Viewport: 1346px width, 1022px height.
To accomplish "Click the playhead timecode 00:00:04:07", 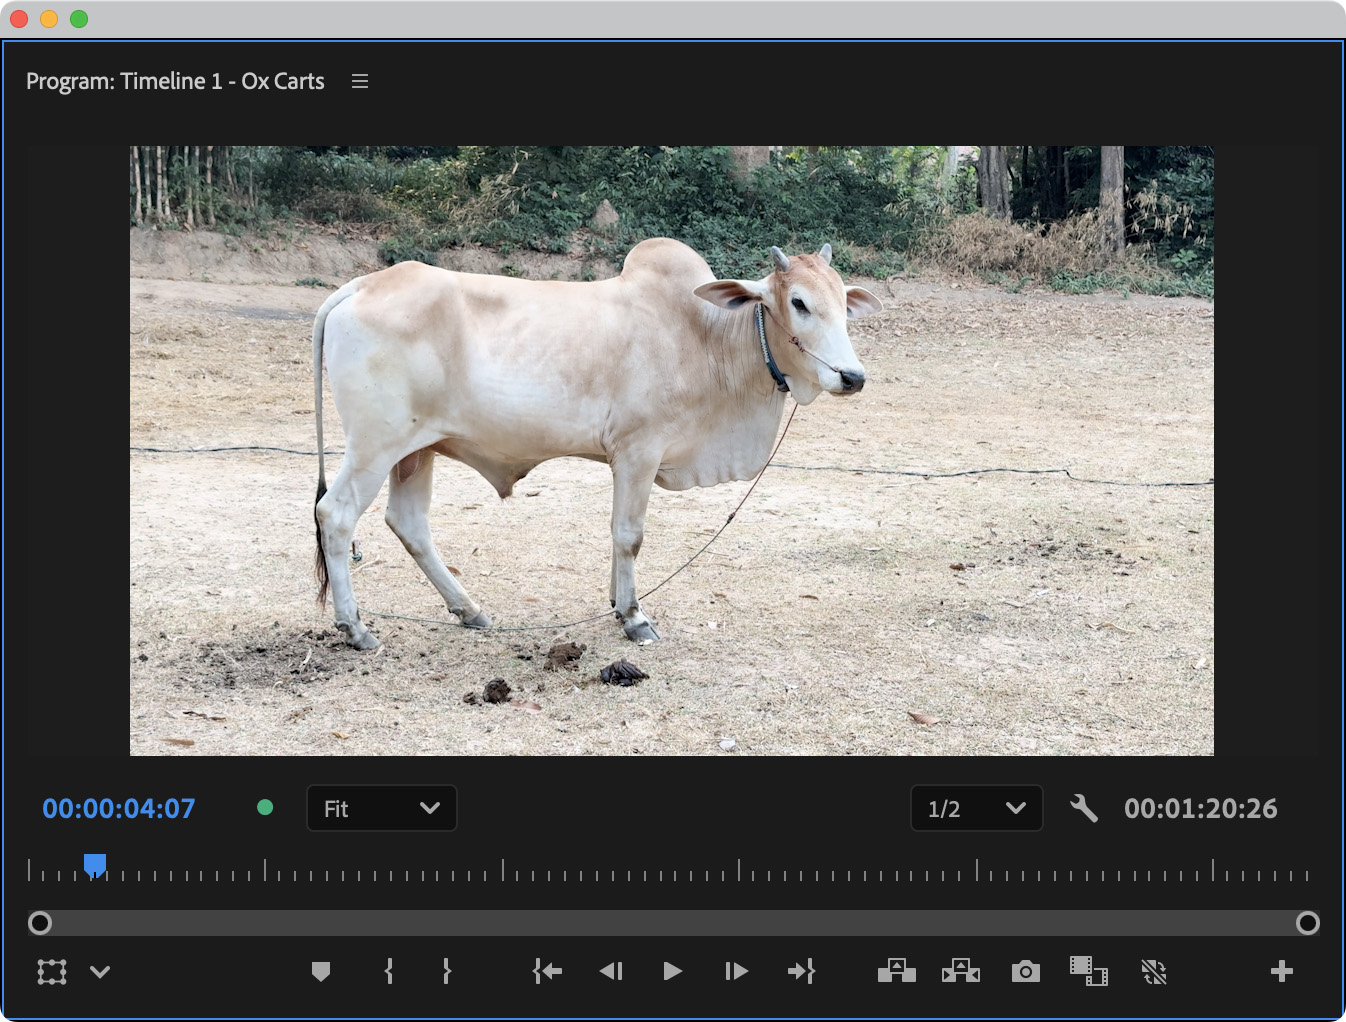I will click(x=119, y=808).
